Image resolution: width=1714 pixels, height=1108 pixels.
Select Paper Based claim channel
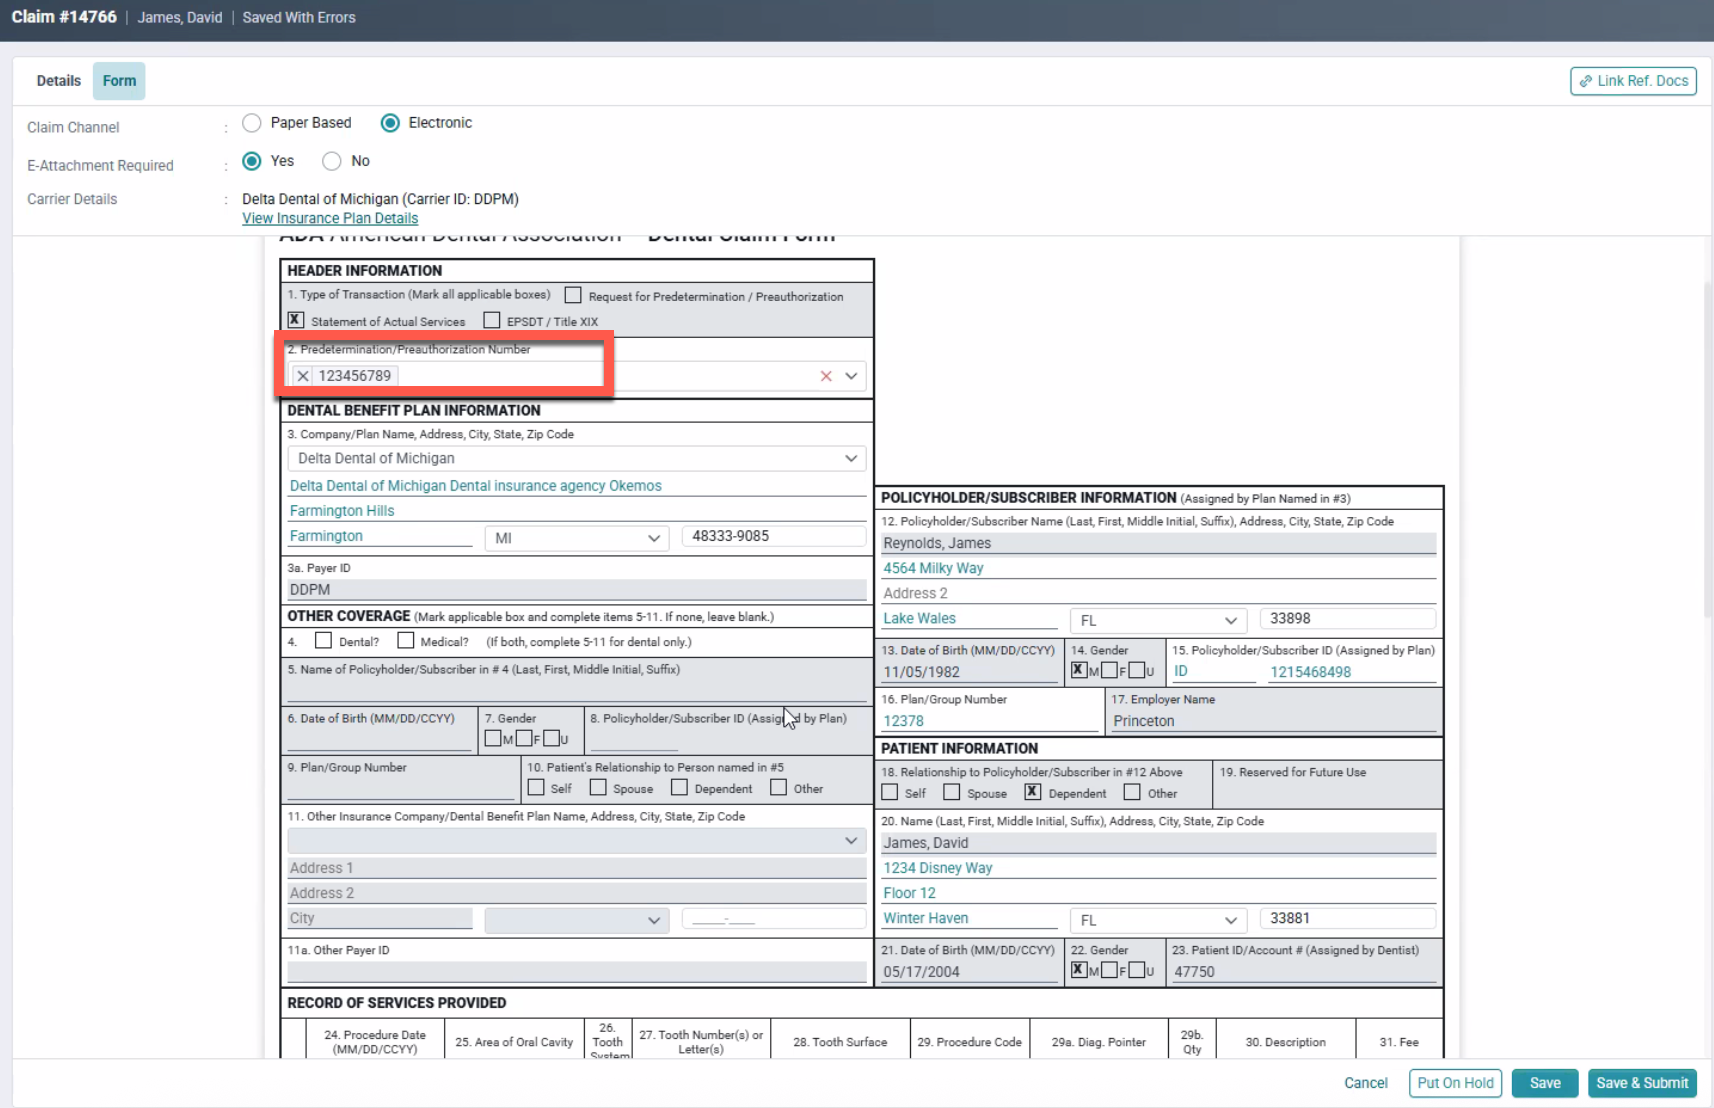coord(252,123)
